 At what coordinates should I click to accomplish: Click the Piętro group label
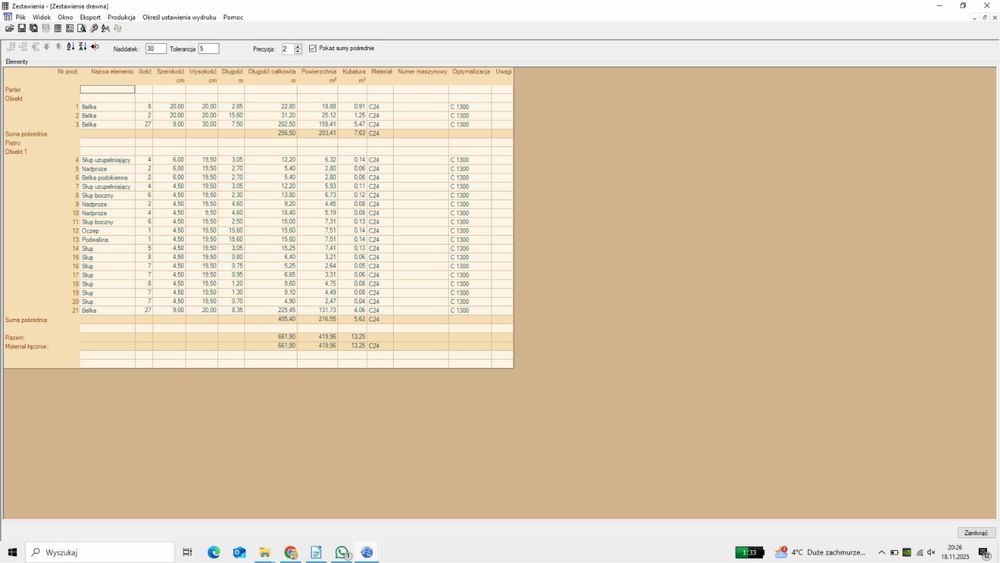coord(13,143)
